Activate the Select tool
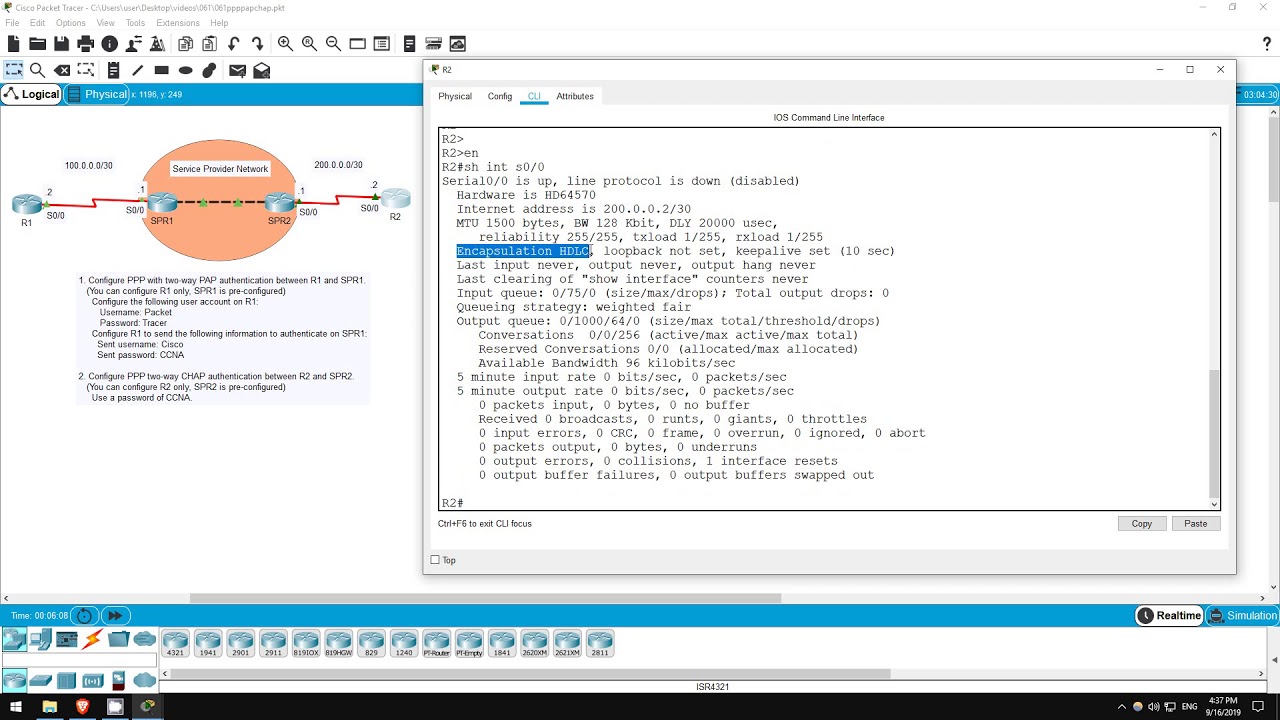The width and height of the screenshot is (1280, 720). [x=13, y=70]
